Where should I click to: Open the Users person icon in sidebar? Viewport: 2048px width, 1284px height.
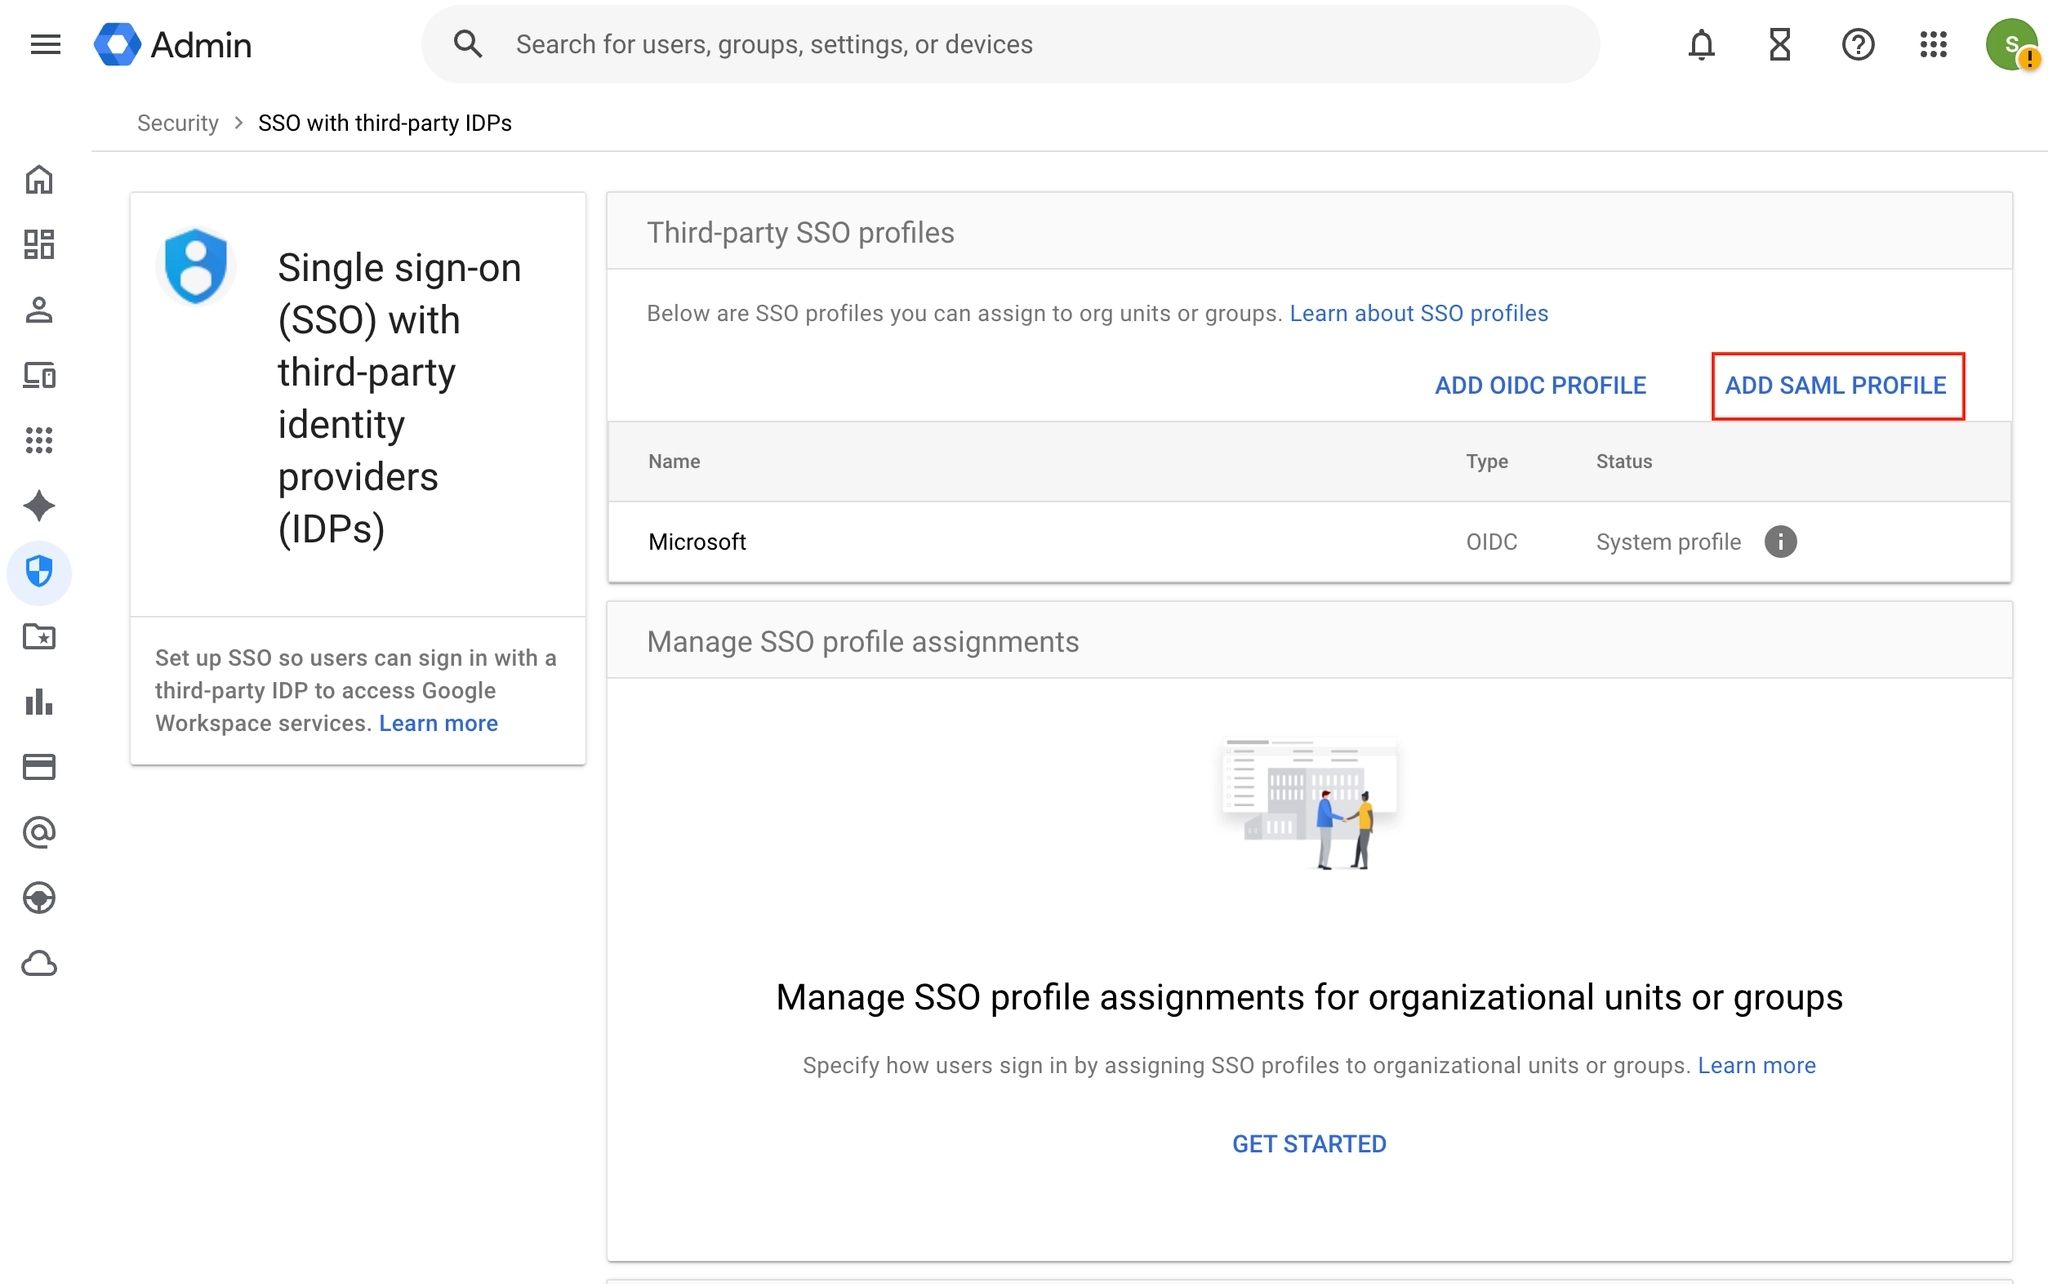[39, 310]
